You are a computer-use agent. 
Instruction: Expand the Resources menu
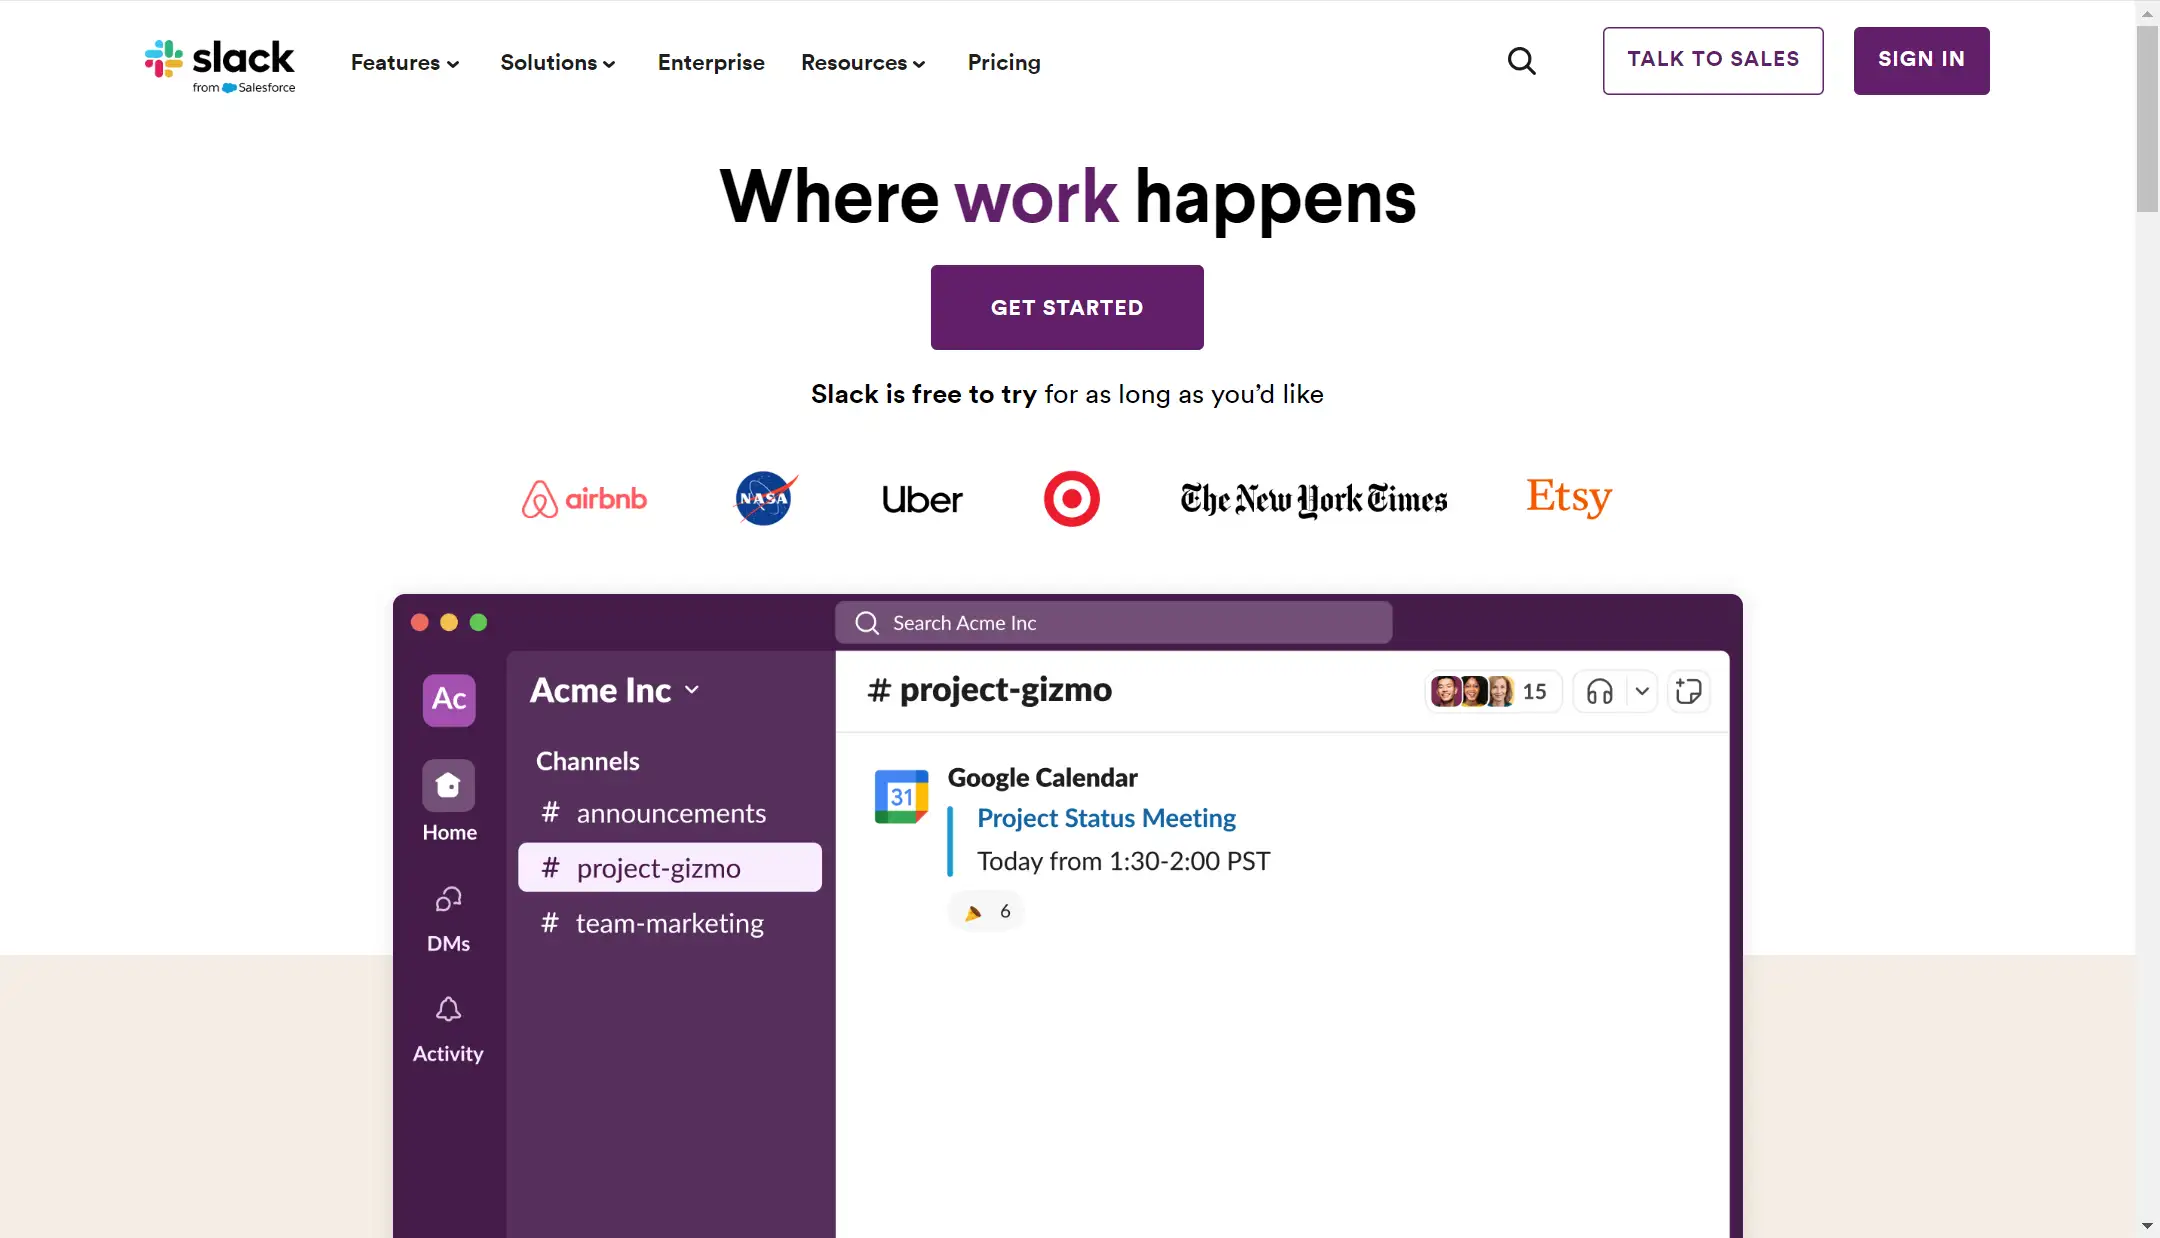coord(863,62)
